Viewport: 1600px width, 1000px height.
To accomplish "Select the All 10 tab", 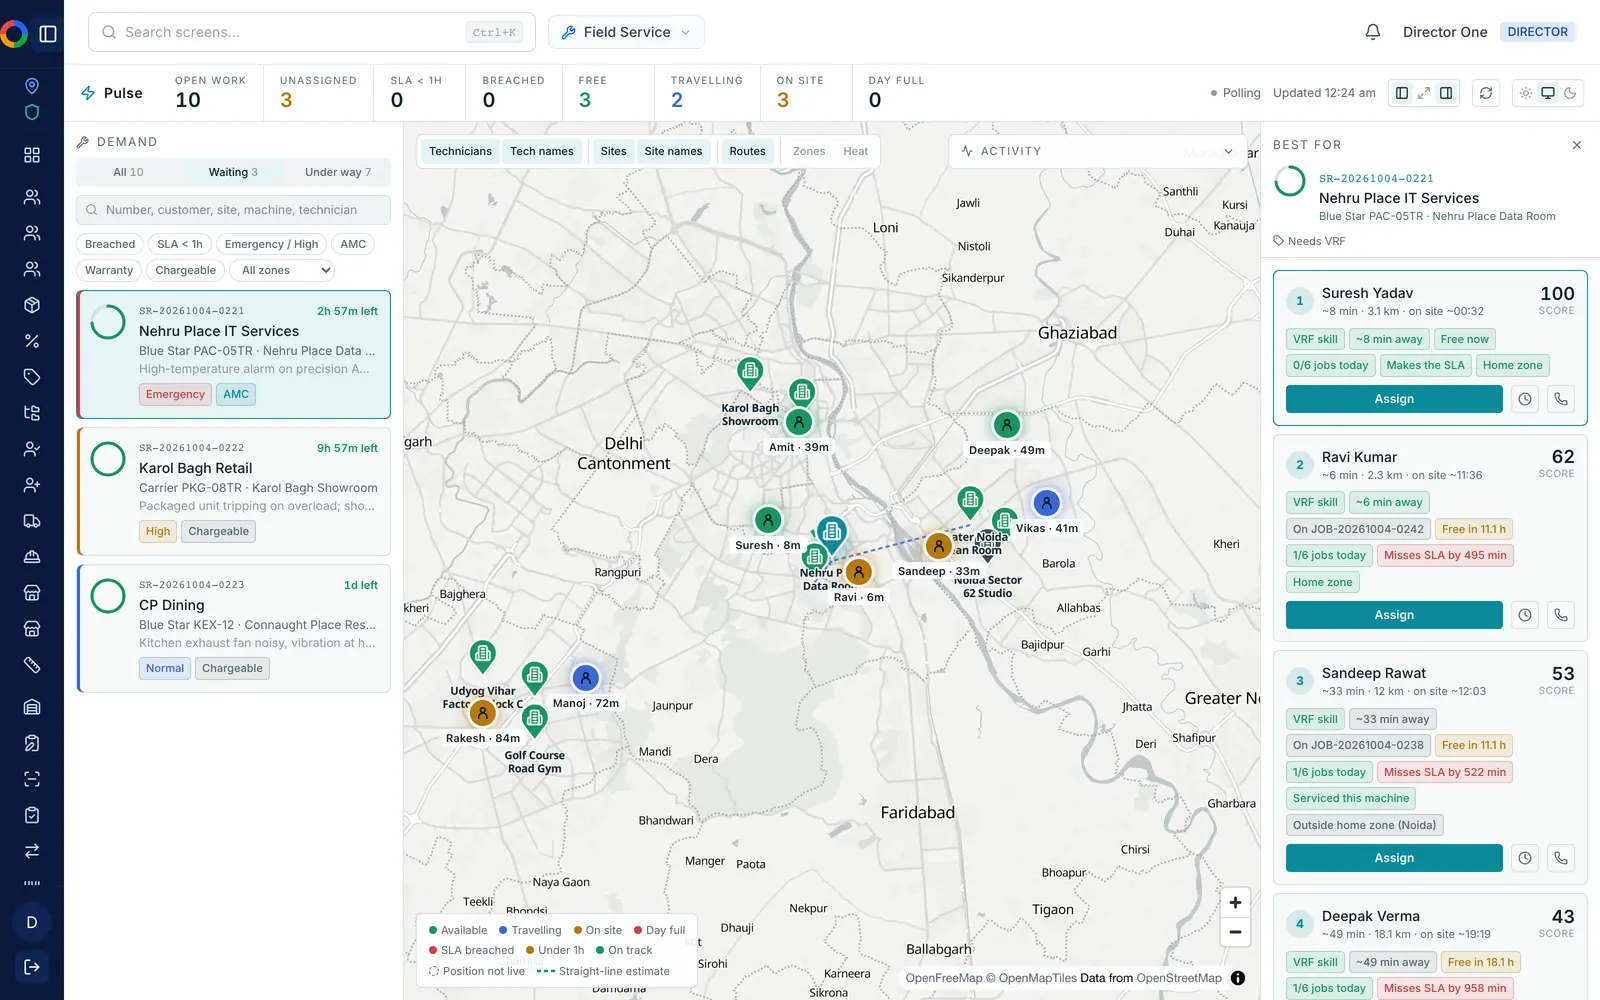I will [128, 172].
